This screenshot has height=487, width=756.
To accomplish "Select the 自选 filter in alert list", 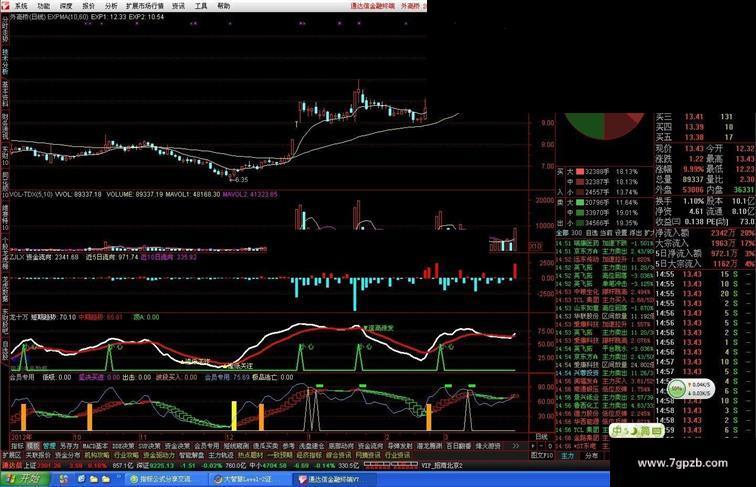I will click(x=592, y=233).
